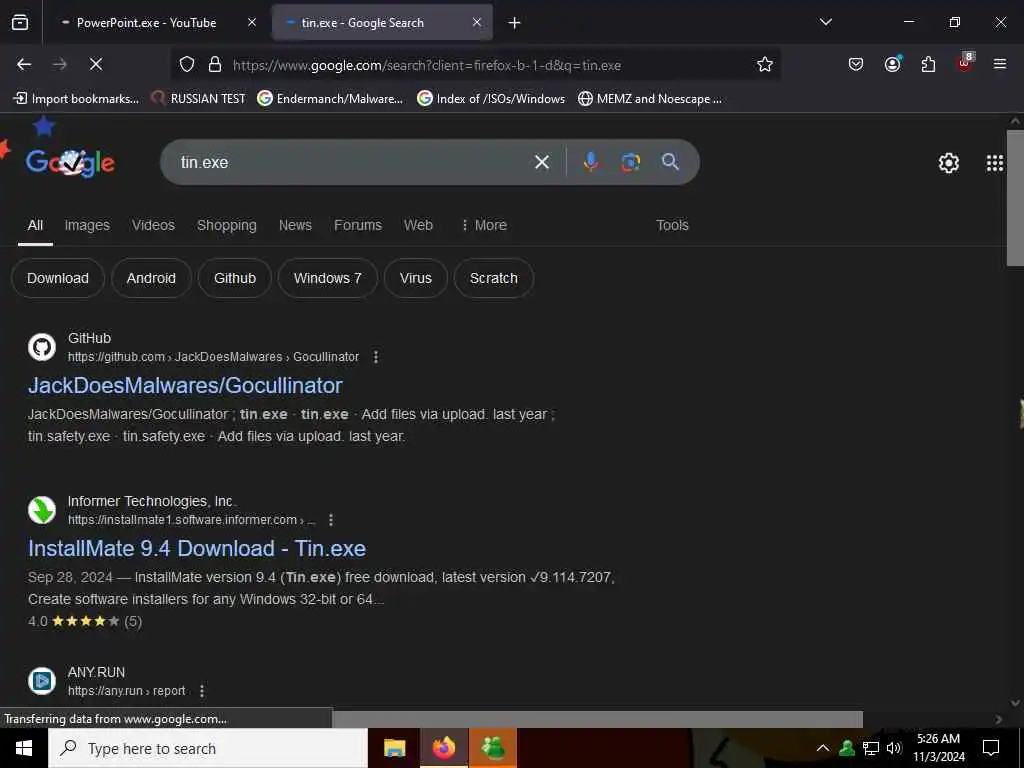View site security lock info

[x=214, y=64]
